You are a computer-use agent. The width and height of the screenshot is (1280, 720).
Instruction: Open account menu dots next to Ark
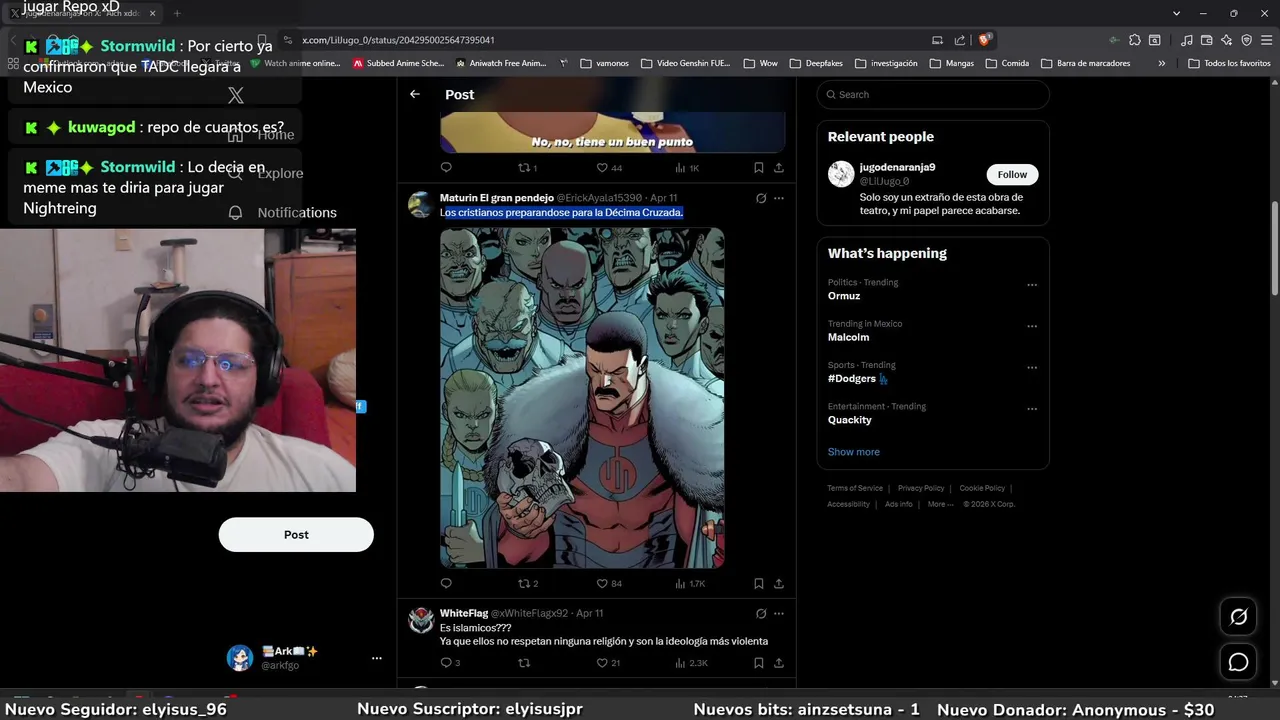click(x=377, y=658)
